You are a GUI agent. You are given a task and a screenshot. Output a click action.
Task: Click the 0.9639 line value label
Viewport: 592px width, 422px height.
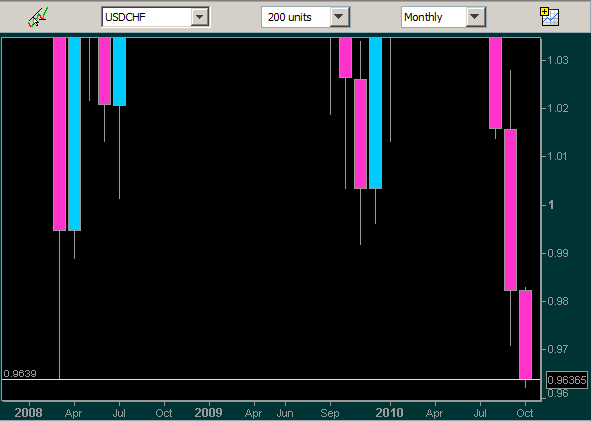(20, 374)
